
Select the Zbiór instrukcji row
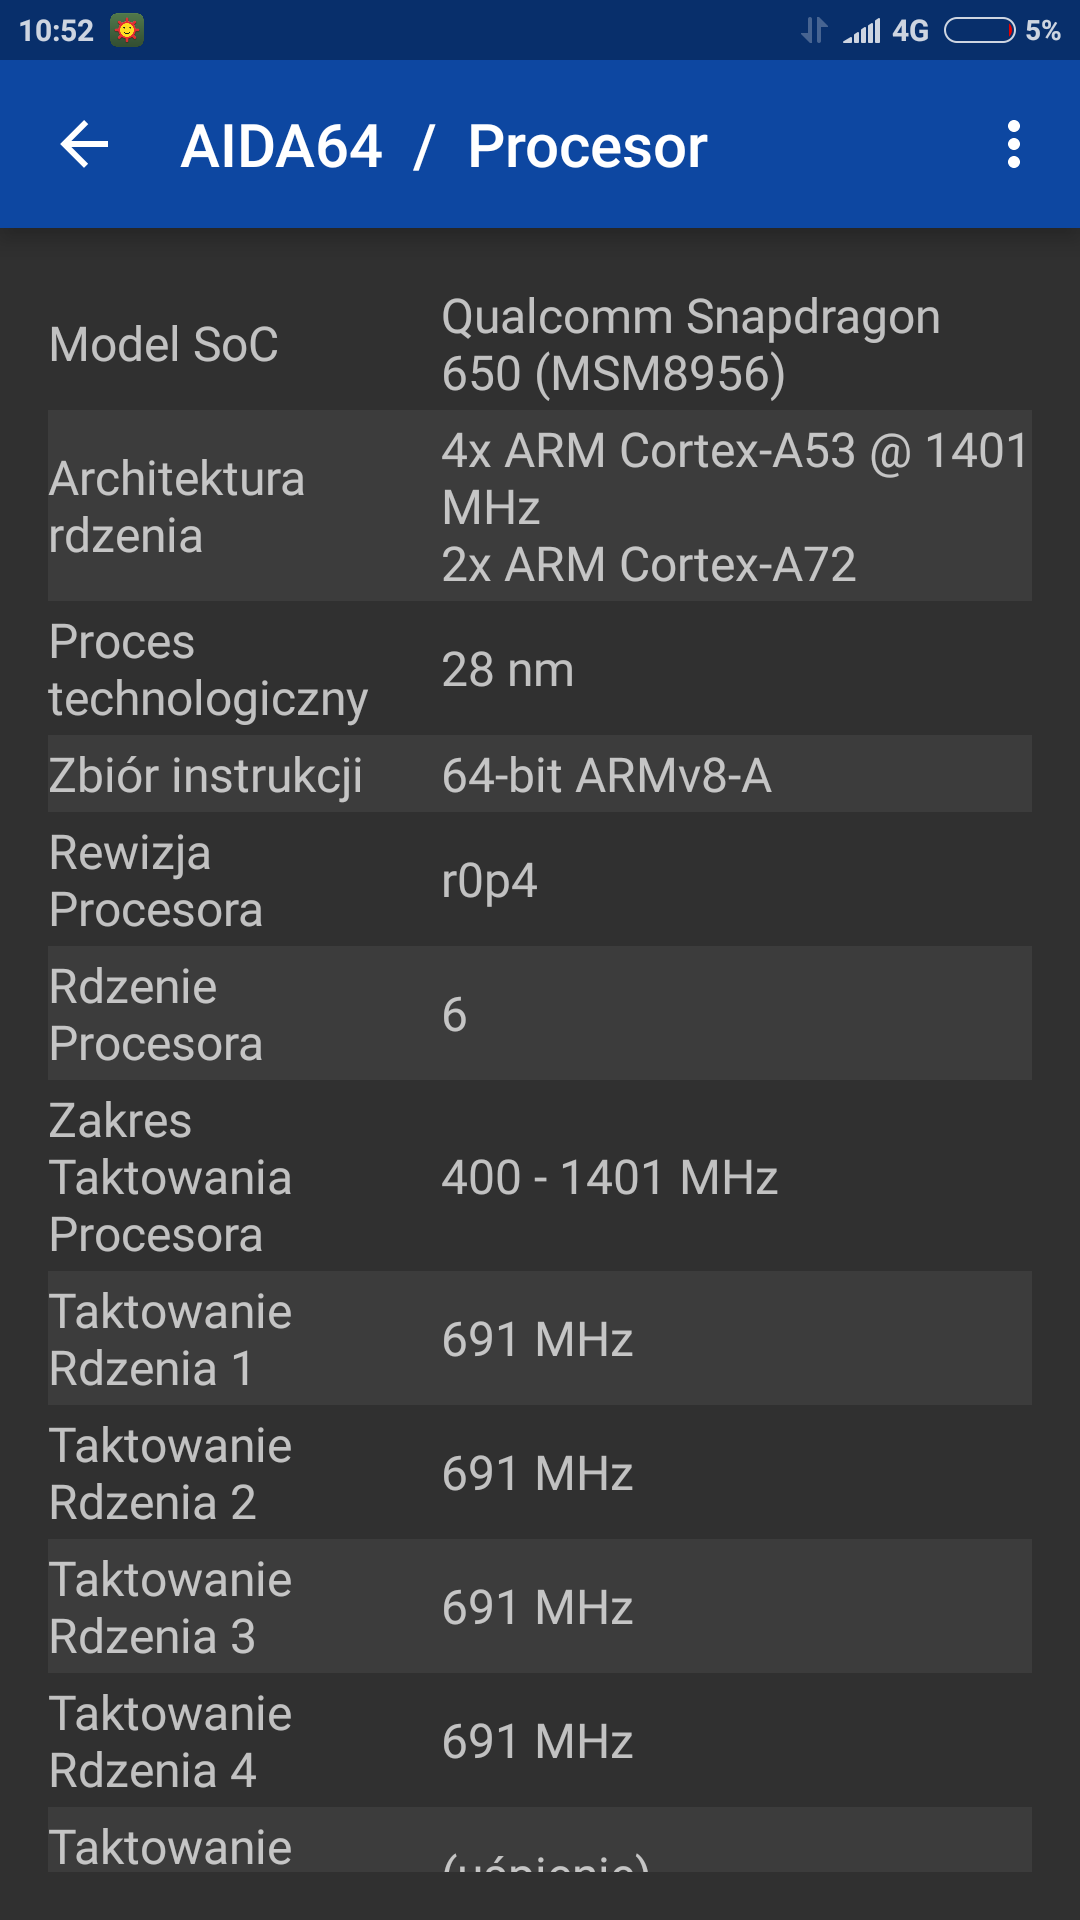540,775
